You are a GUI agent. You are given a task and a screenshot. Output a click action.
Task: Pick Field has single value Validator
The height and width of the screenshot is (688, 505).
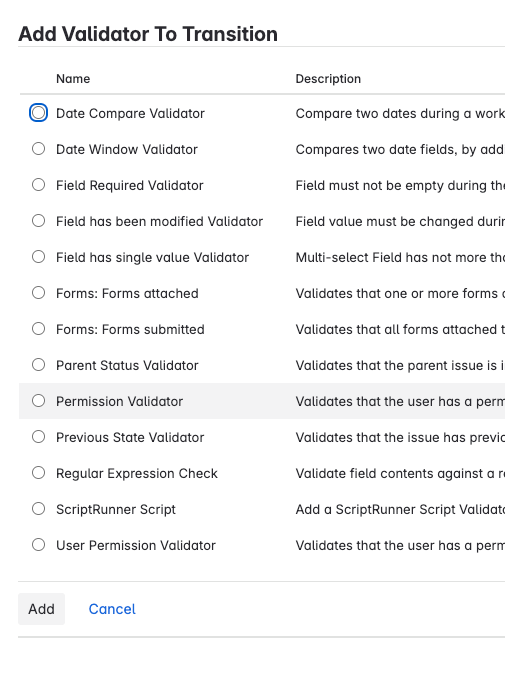click(x=39, y=257)
